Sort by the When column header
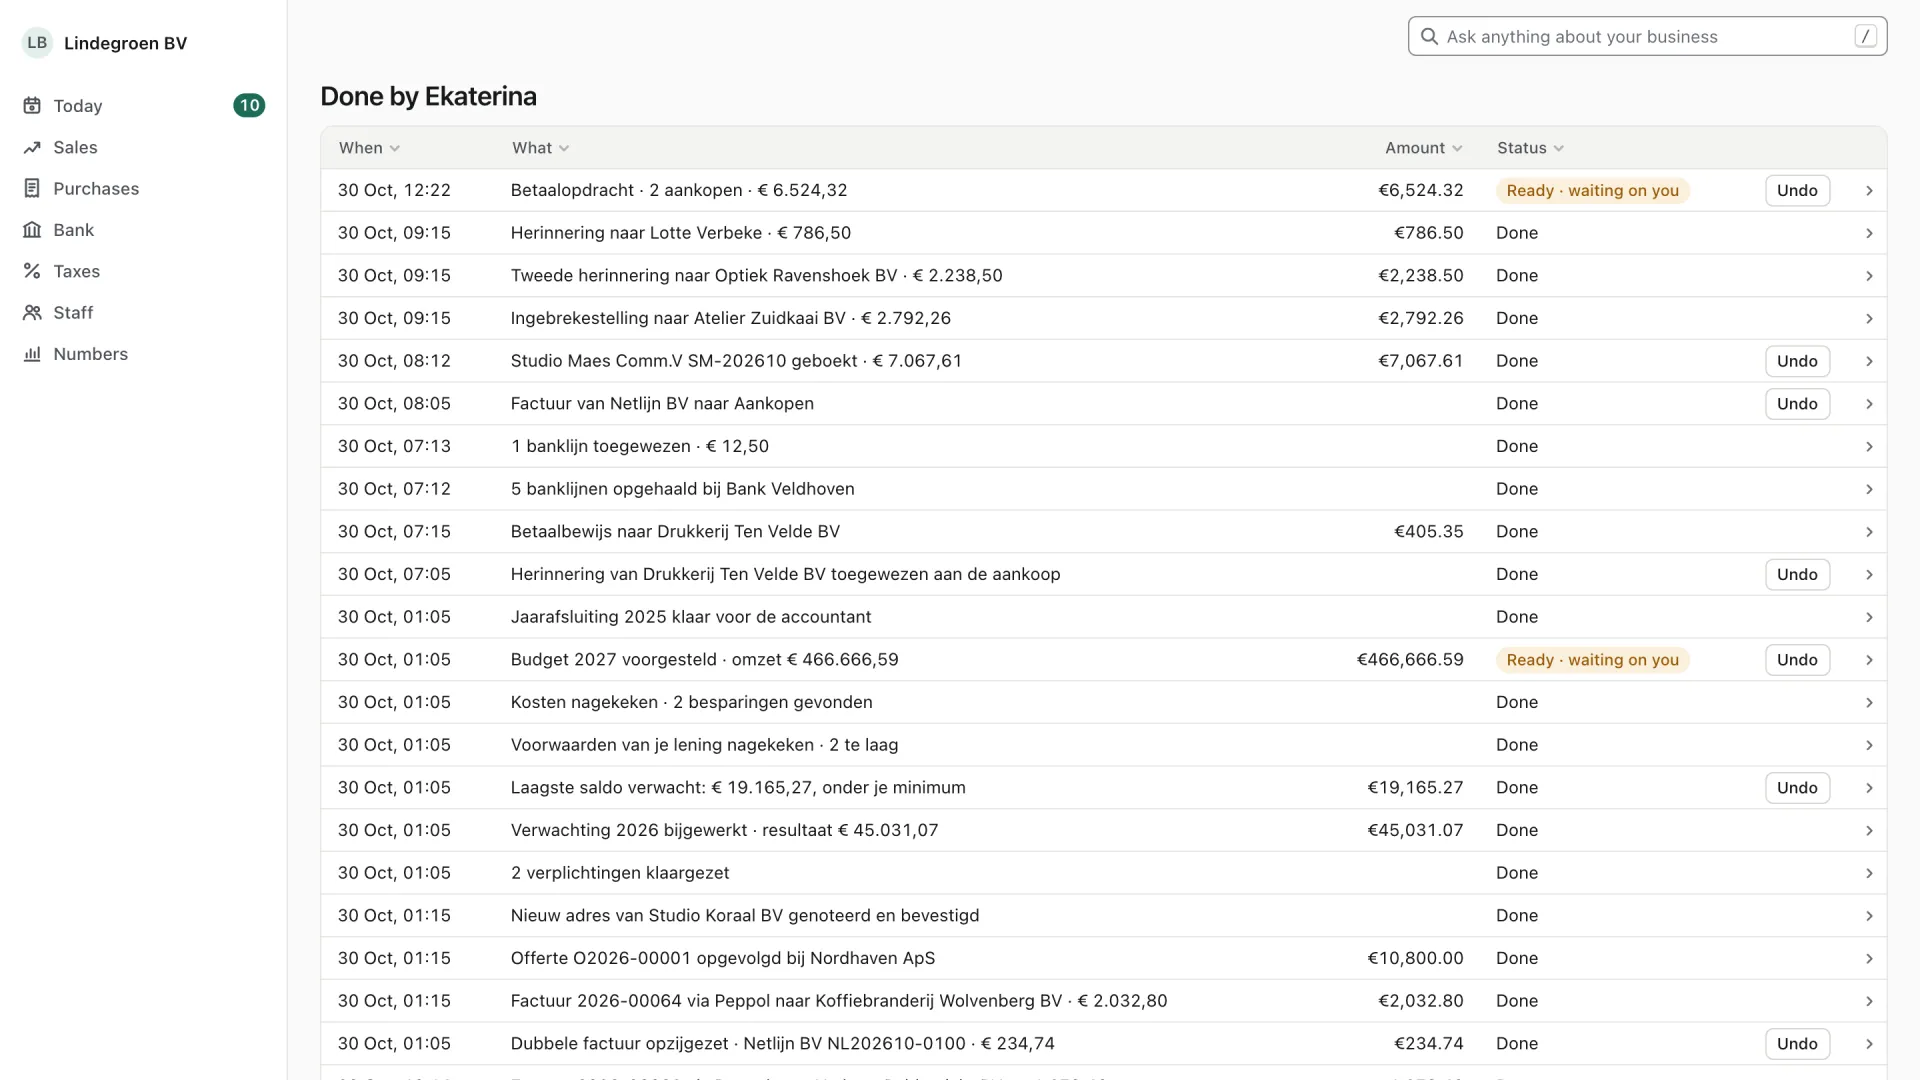This screenshot has width=1920, height=1080. click(x=369, y=148)
